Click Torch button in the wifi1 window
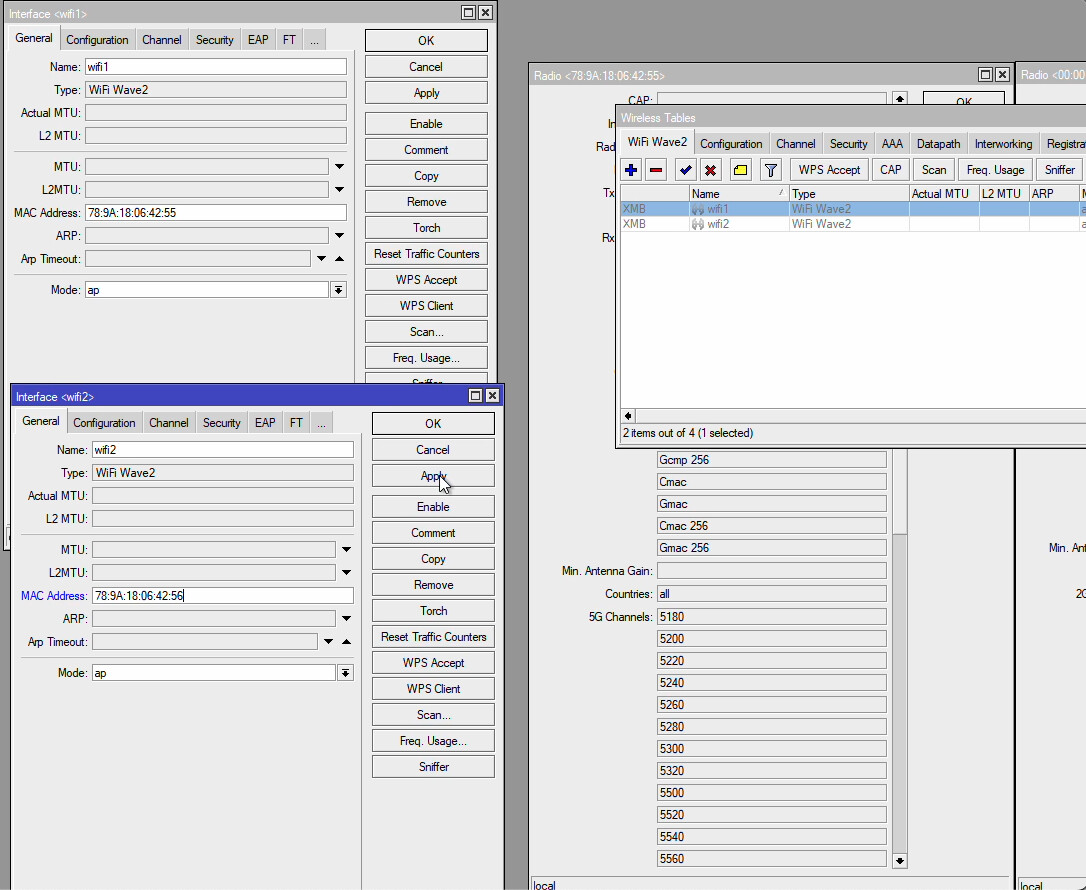 426,228
